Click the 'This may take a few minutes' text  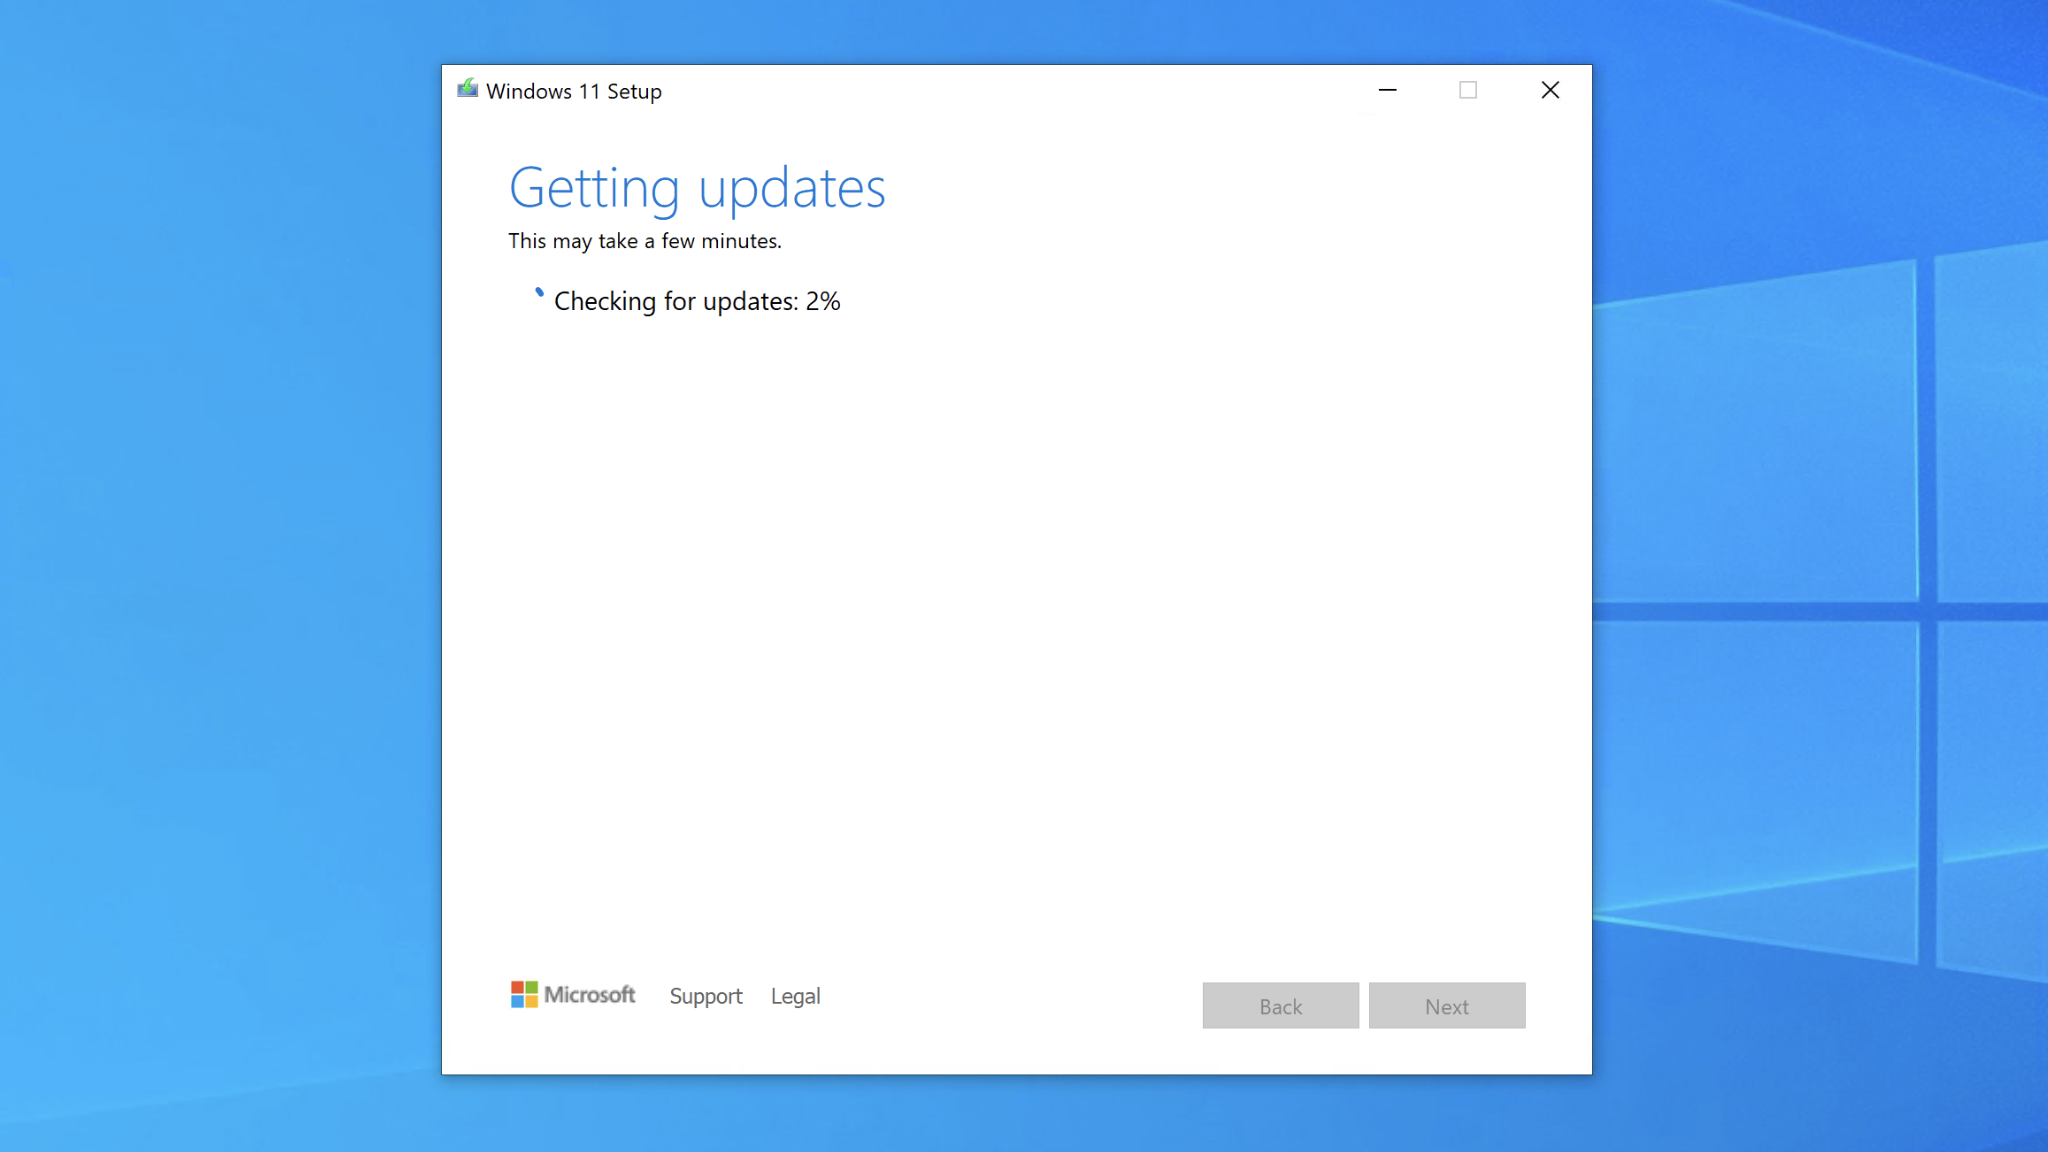pyautogui.click(x=645, y=241)
